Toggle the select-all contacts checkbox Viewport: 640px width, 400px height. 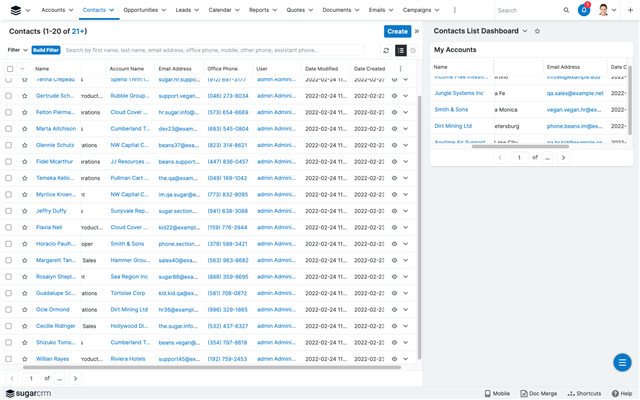(x=10, y=69)
